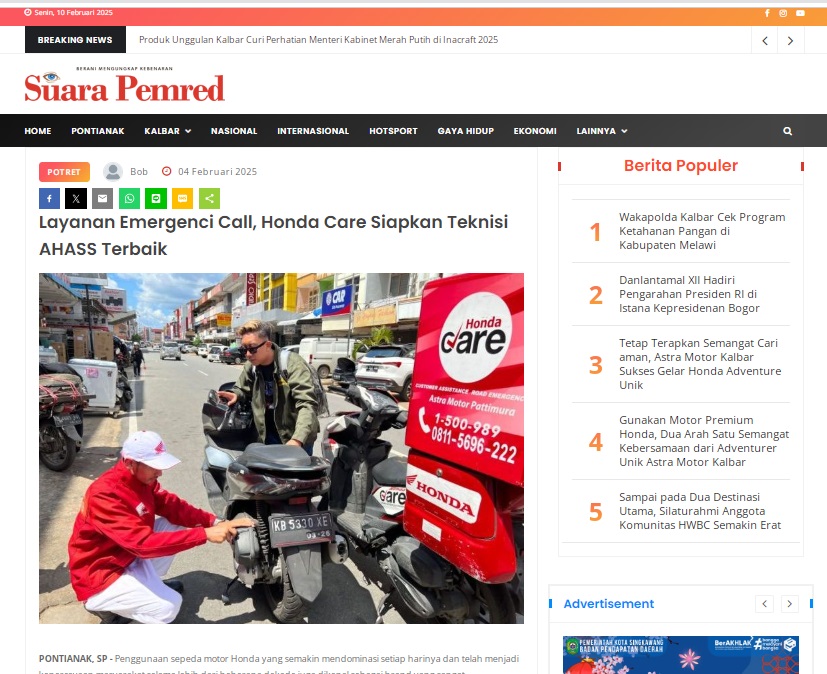Open popular news about Gunakan Motor Premium Honda
Screen dimensions: 827x674
(704, 441)
